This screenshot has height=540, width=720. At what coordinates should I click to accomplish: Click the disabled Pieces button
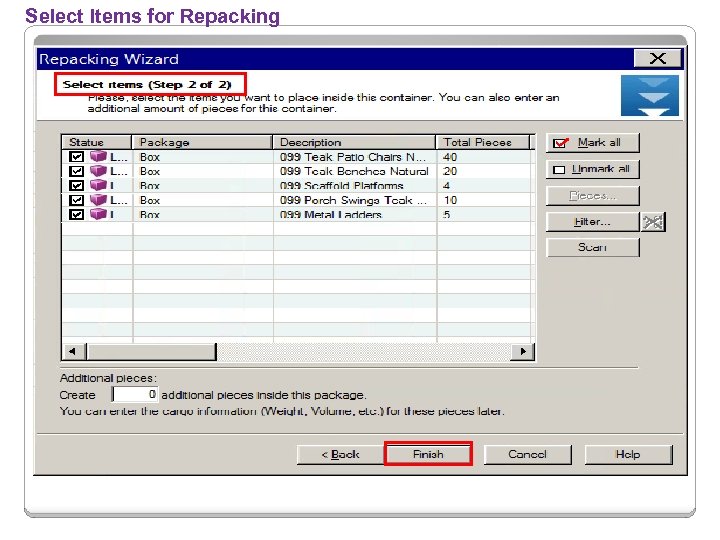click(592, 196)
